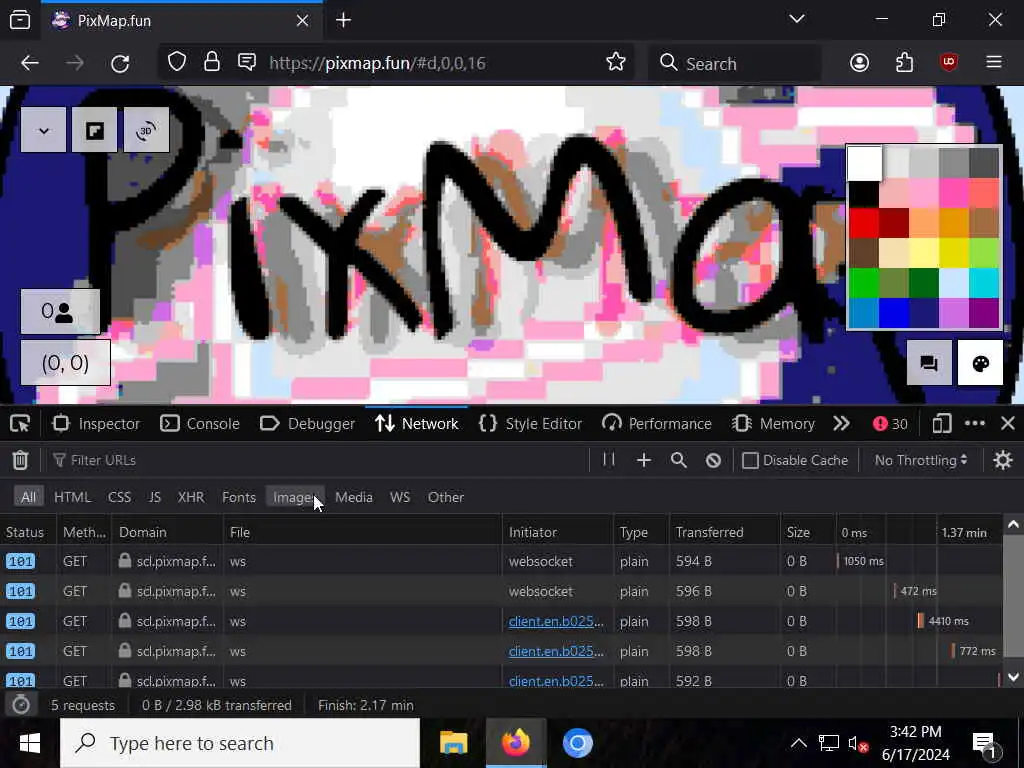Open uBlock Origin extension icon
This screenshot has height=768, width=1024.
pyautogui.click(x=949, y=63)
